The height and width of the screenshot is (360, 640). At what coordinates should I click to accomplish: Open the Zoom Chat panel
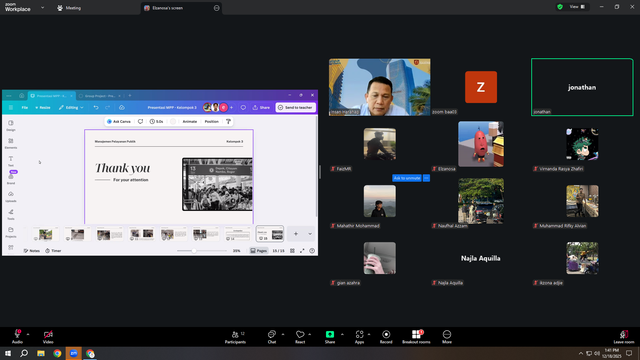pos(272,337)
